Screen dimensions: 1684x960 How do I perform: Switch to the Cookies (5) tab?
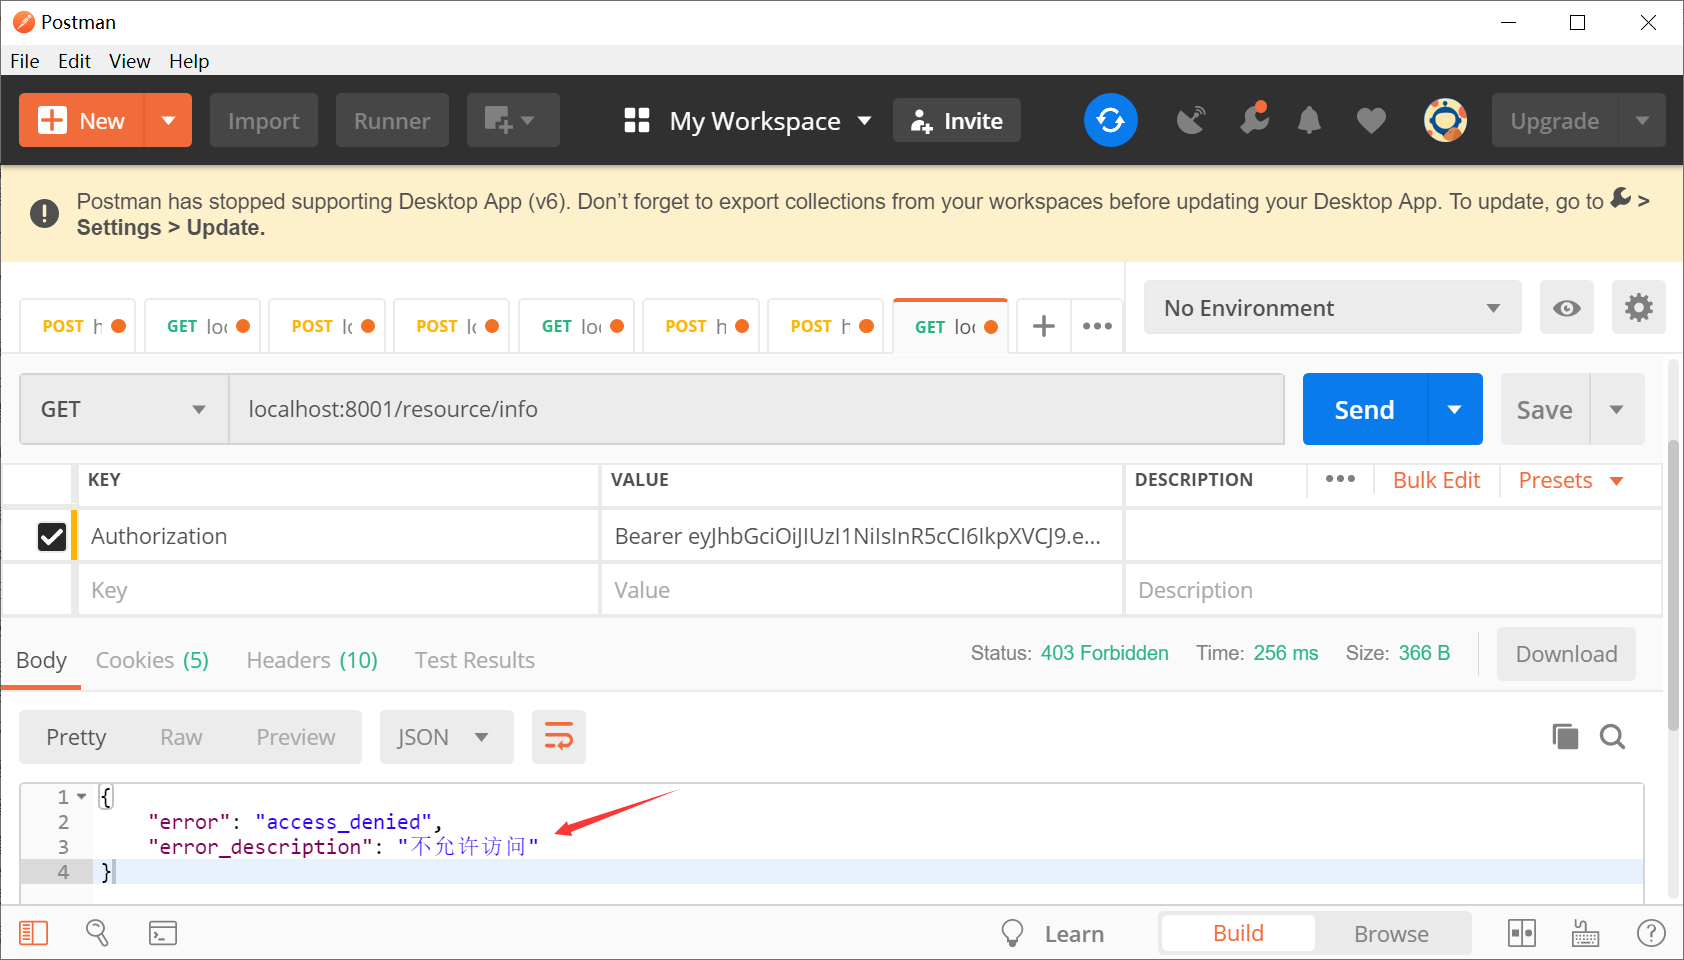(x=152, y=660)
